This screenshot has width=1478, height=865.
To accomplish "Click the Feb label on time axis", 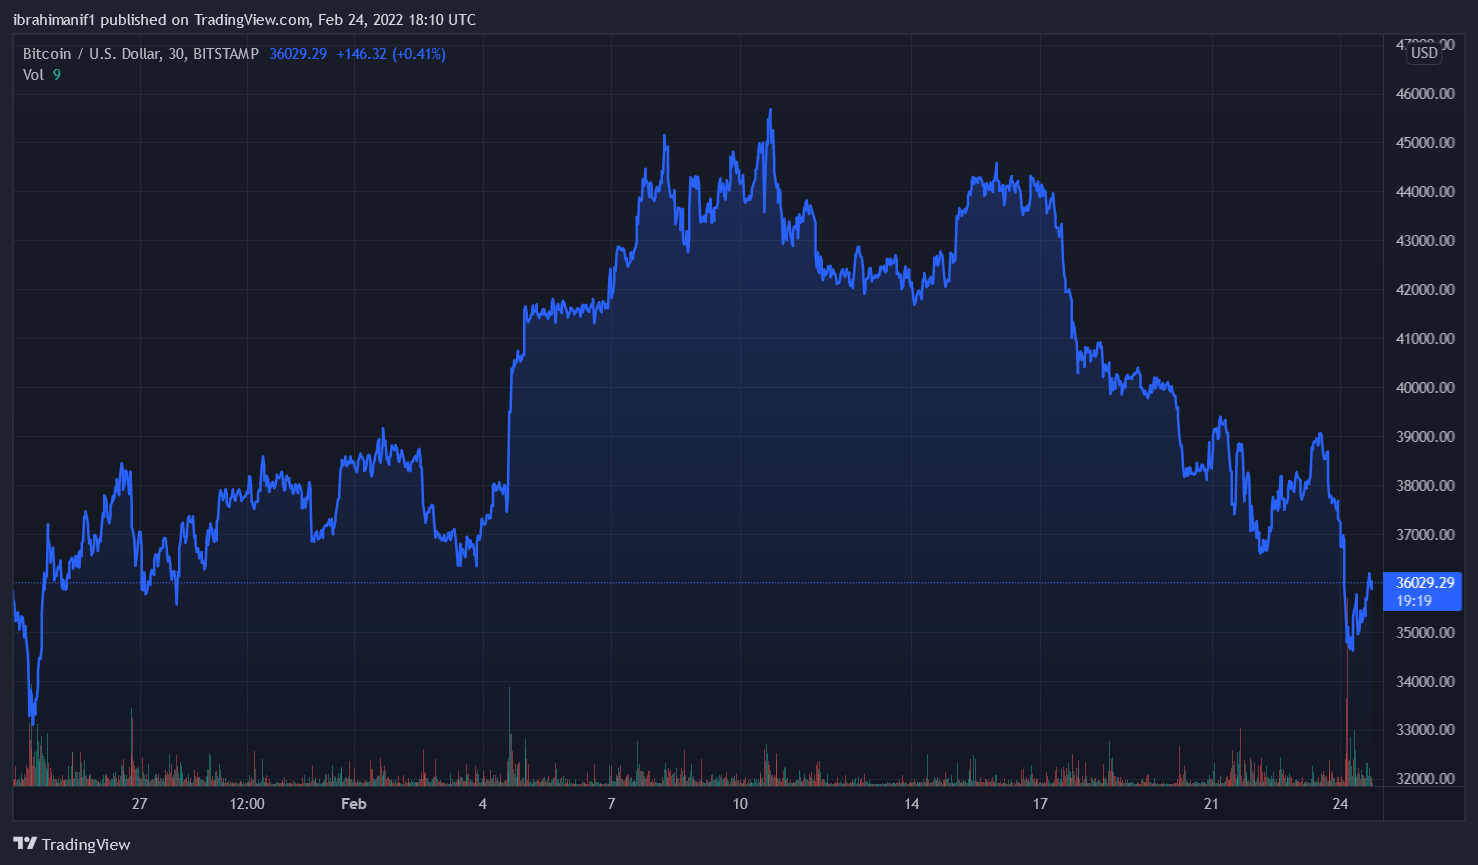I will (353, 804).
